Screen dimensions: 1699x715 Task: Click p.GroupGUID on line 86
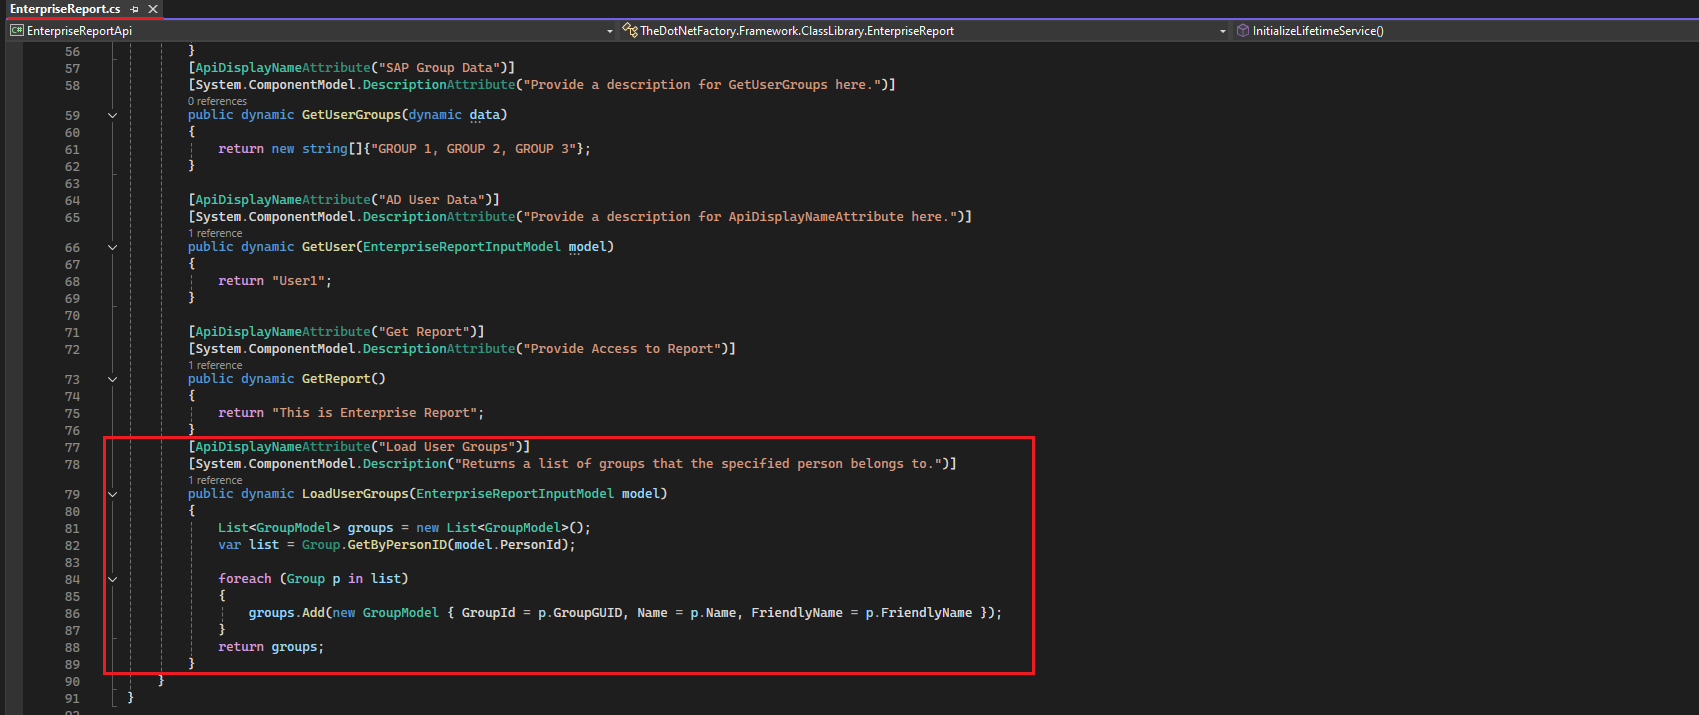[x=580, y=613]
